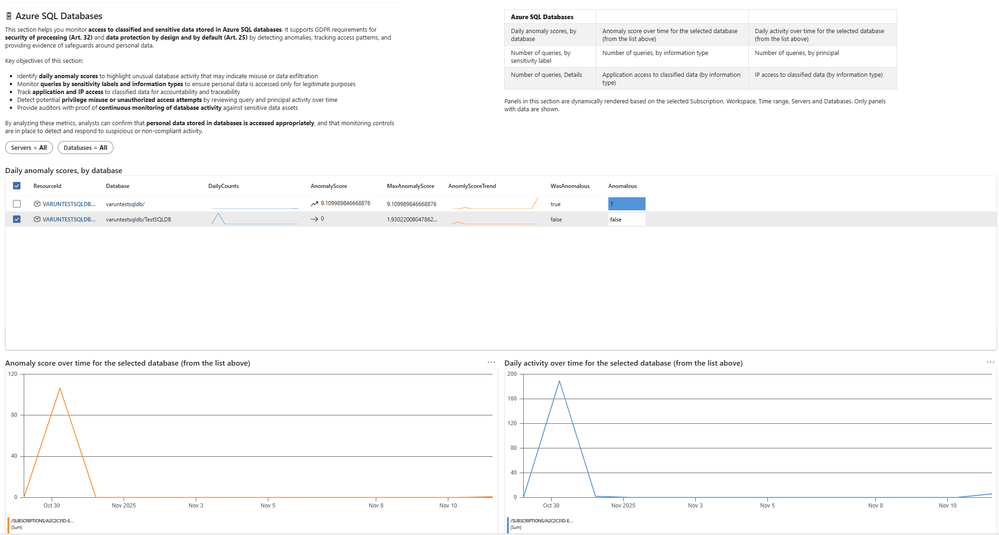Click orange peak in anomaly score chart
The height and width of the screenshot is (535, 999).
click(x=60, y=388)
